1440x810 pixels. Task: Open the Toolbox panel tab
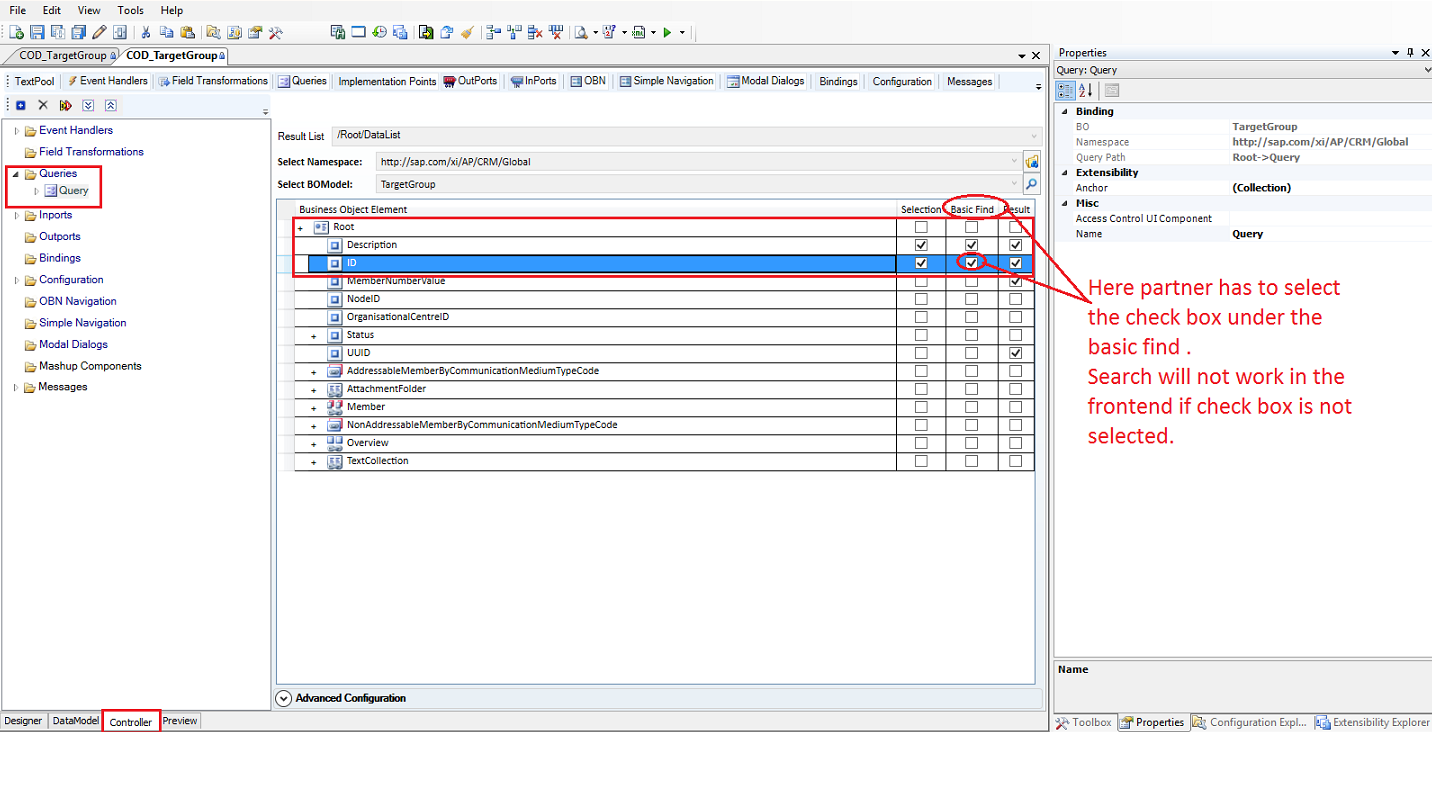coord(1084,722)
